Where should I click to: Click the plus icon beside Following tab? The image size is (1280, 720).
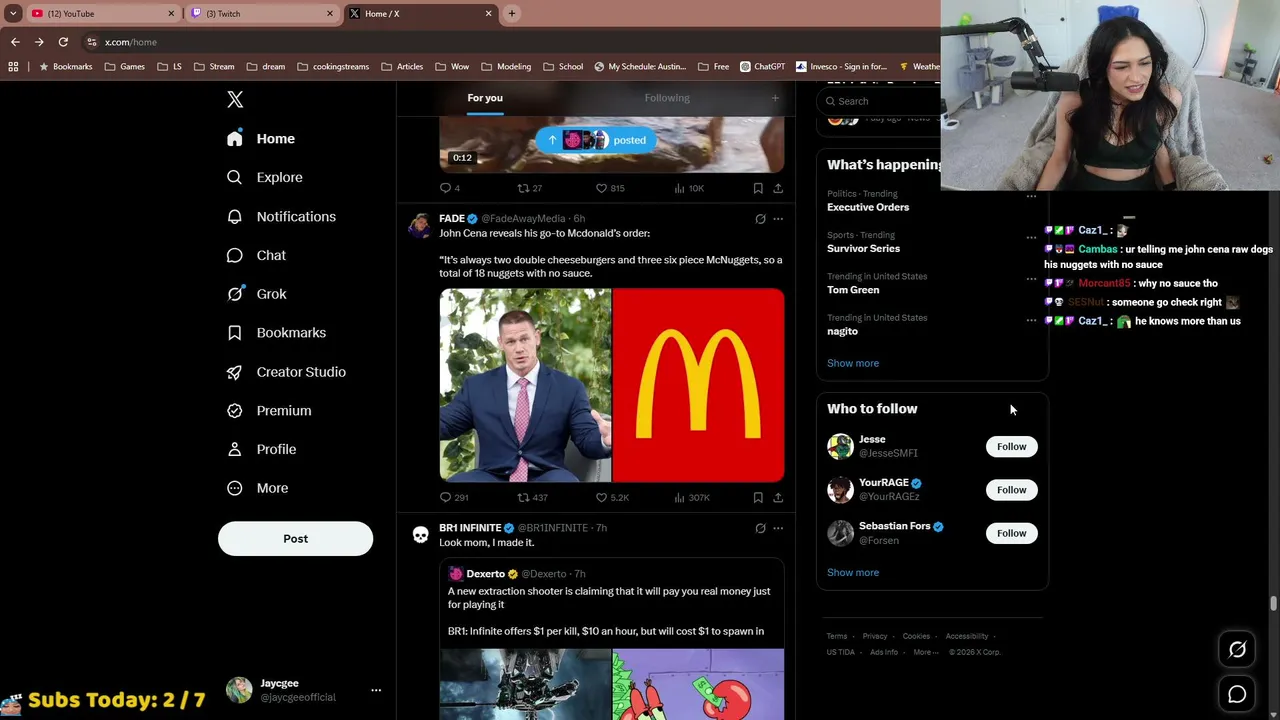(x=775, y=98)
